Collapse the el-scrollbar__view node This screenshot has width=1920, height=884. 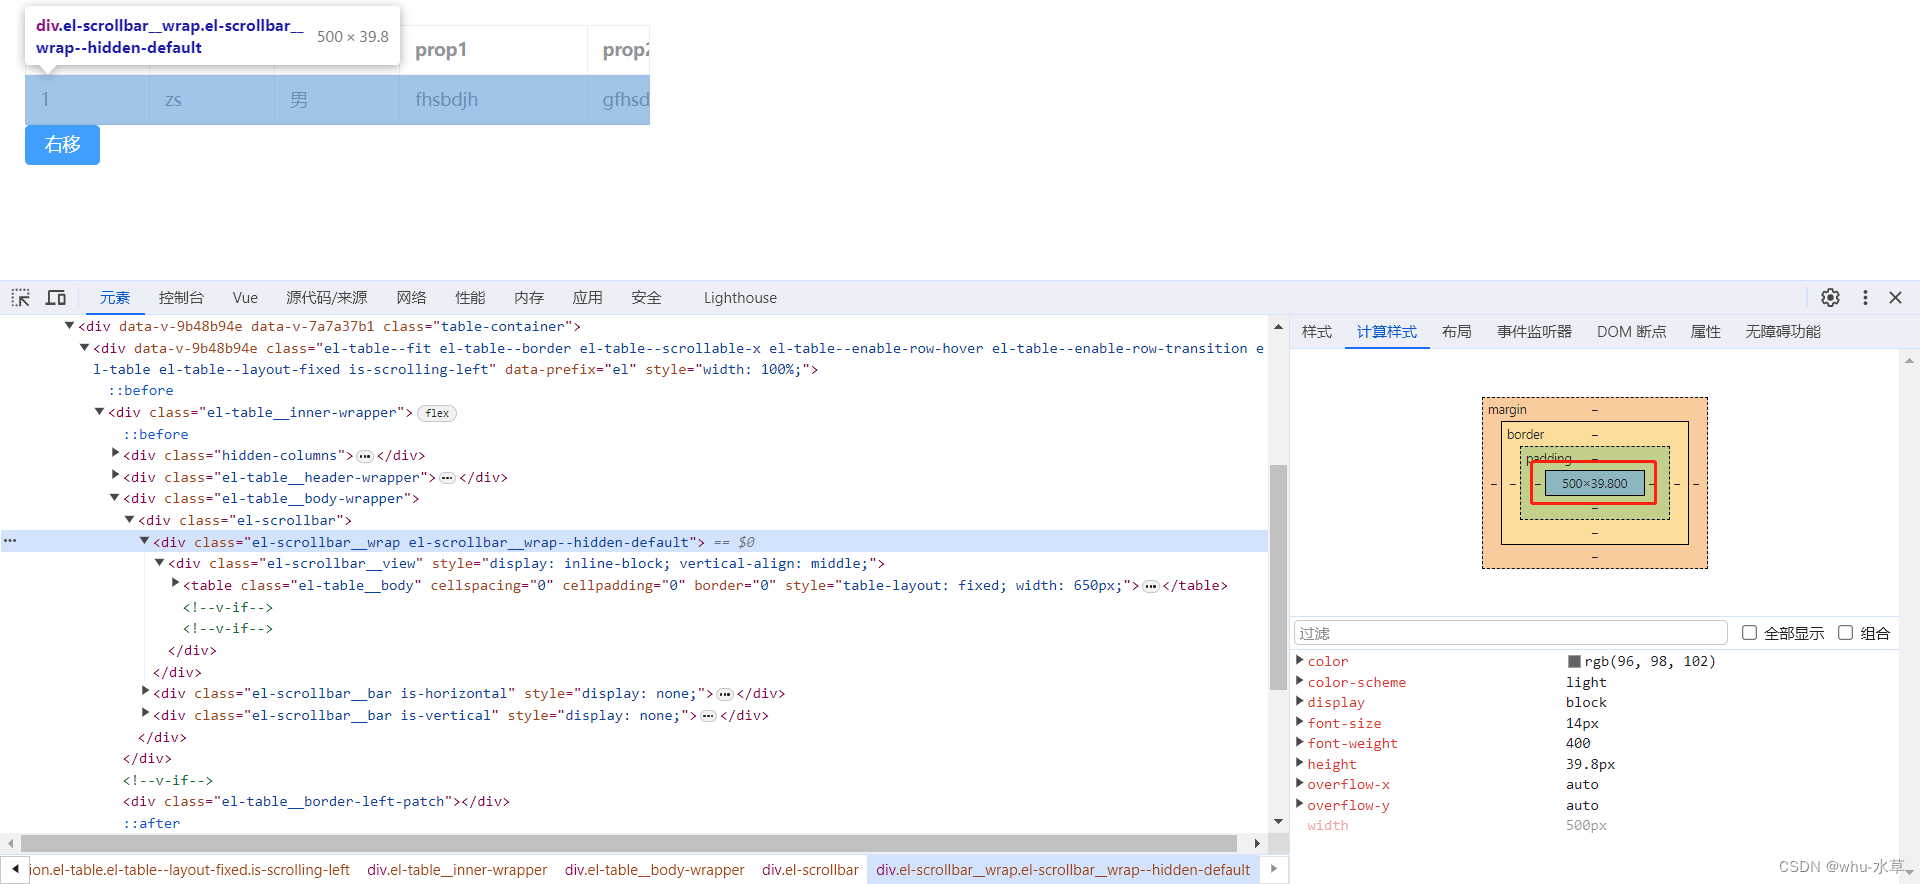click(x=159, y=563)
